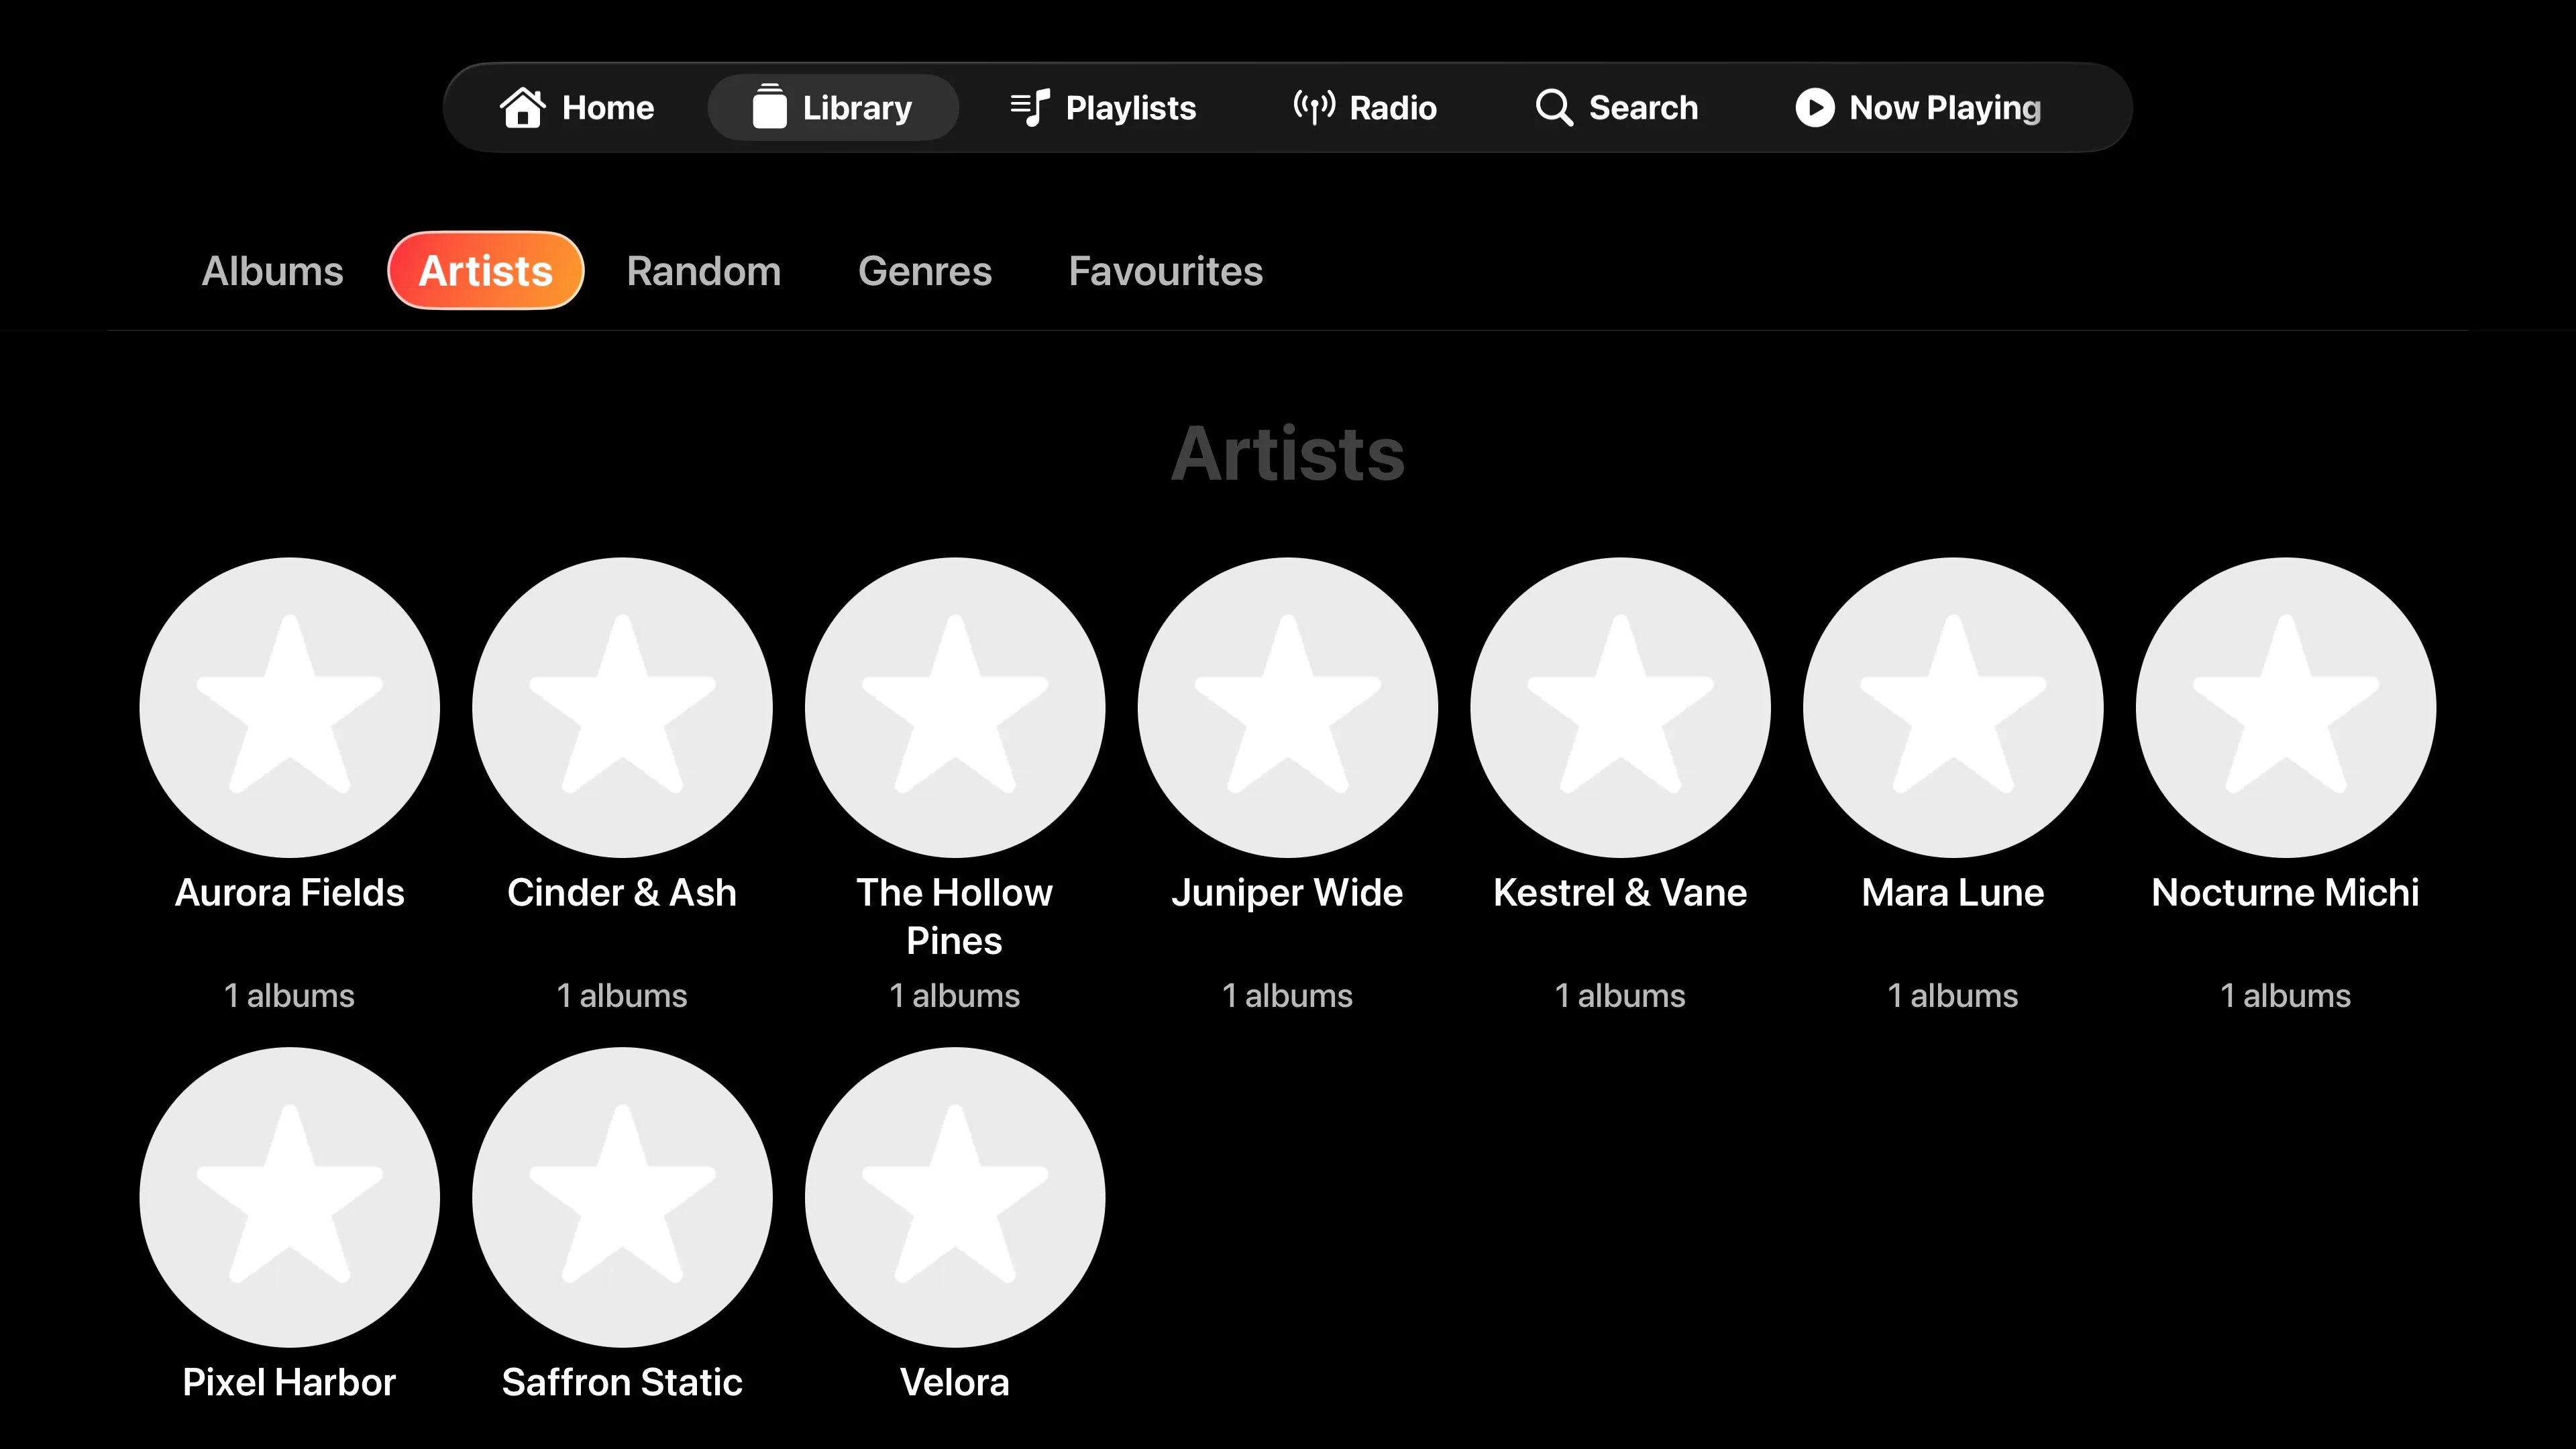2576x1449 pixels.
Task: Select the highlighted Artists tab
Action: point(486,271)
